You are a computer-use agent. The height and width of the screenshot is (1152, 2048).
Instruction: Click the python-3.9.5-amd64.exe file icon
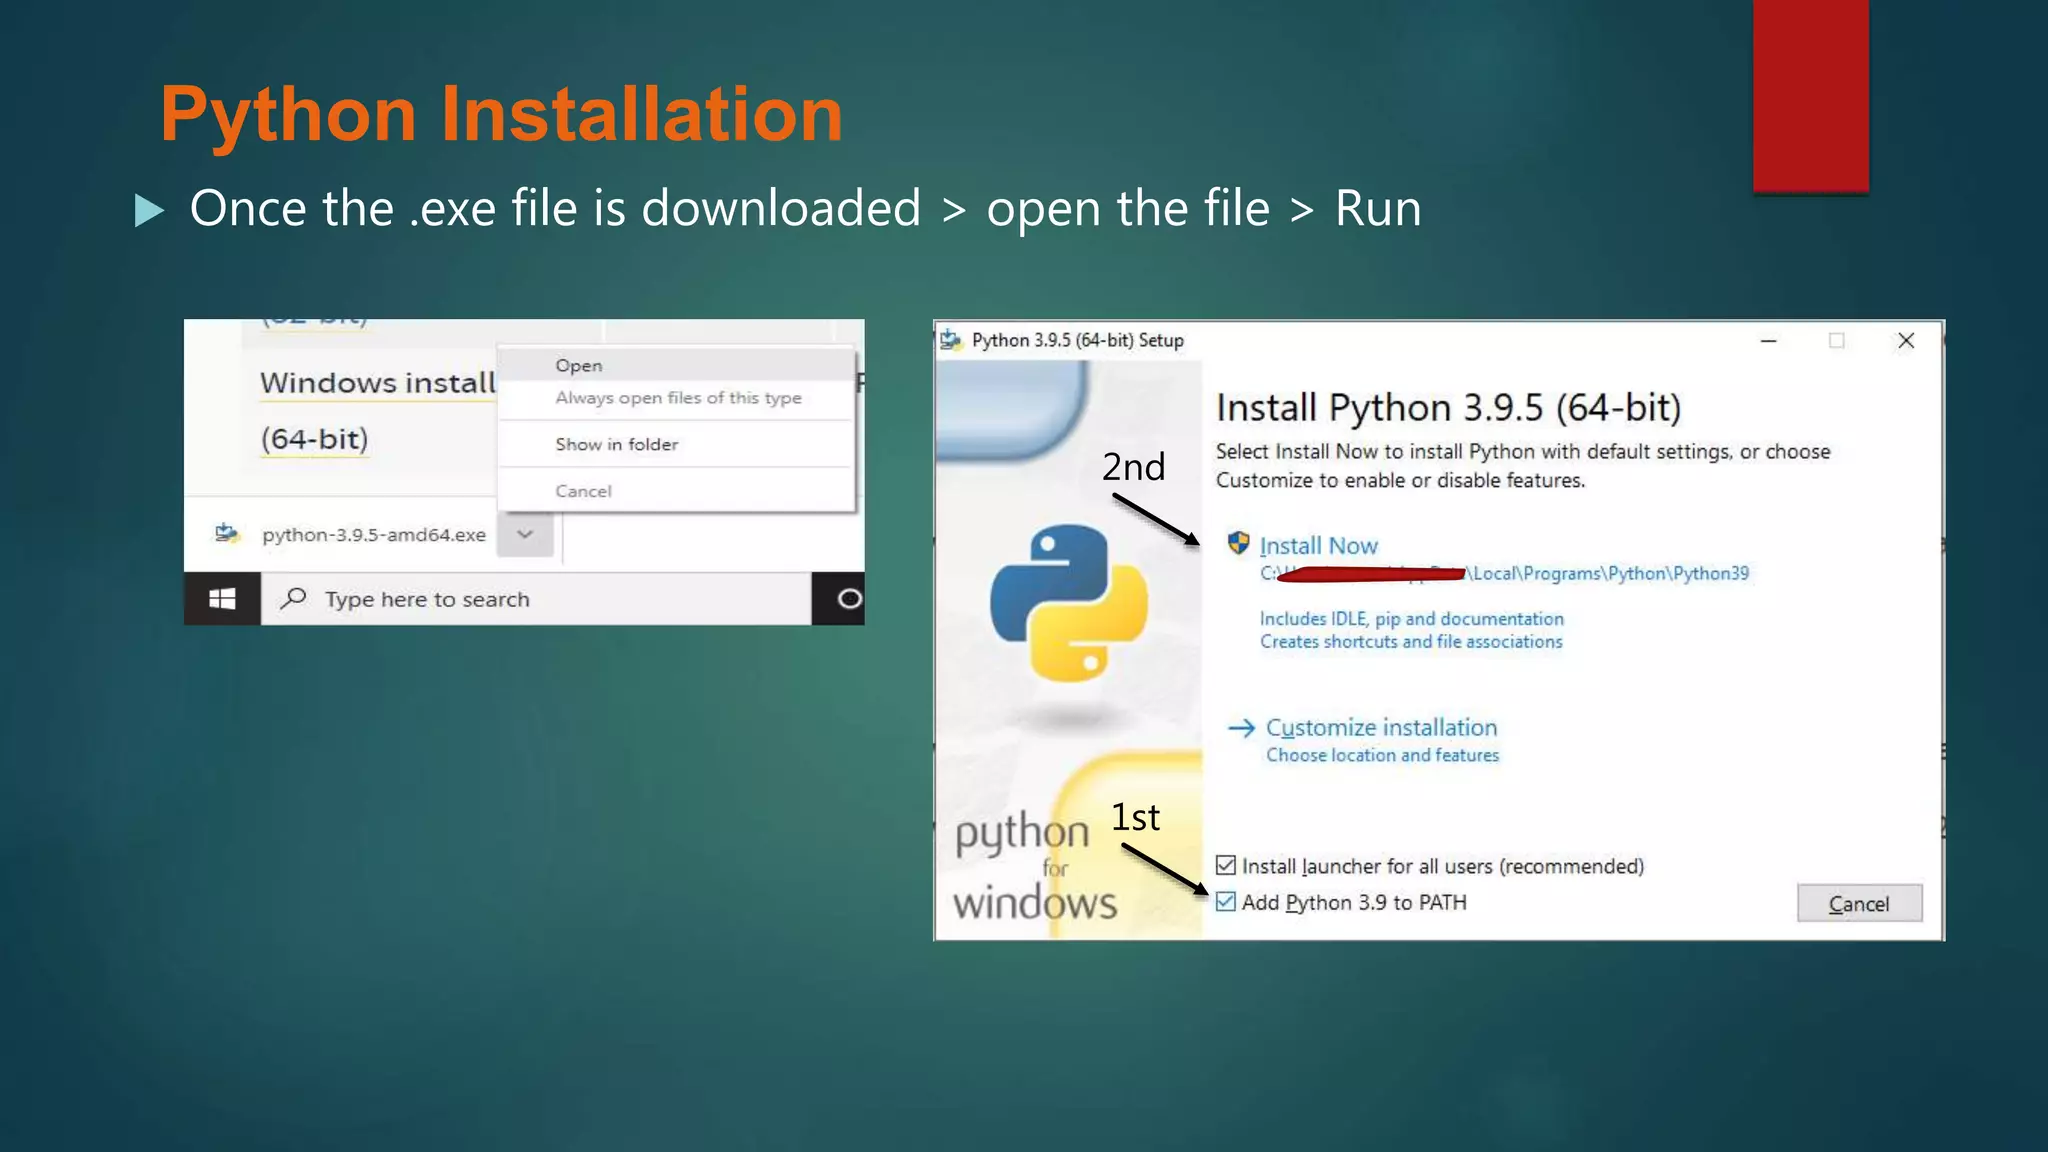coord(228,534)
